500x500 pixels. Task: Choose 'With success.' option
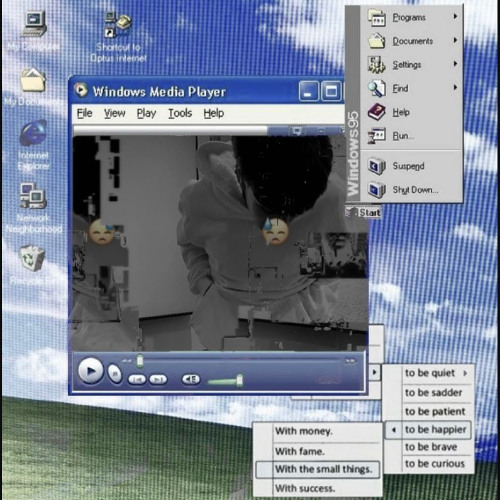pyautogui.click(x=305, y=489)
